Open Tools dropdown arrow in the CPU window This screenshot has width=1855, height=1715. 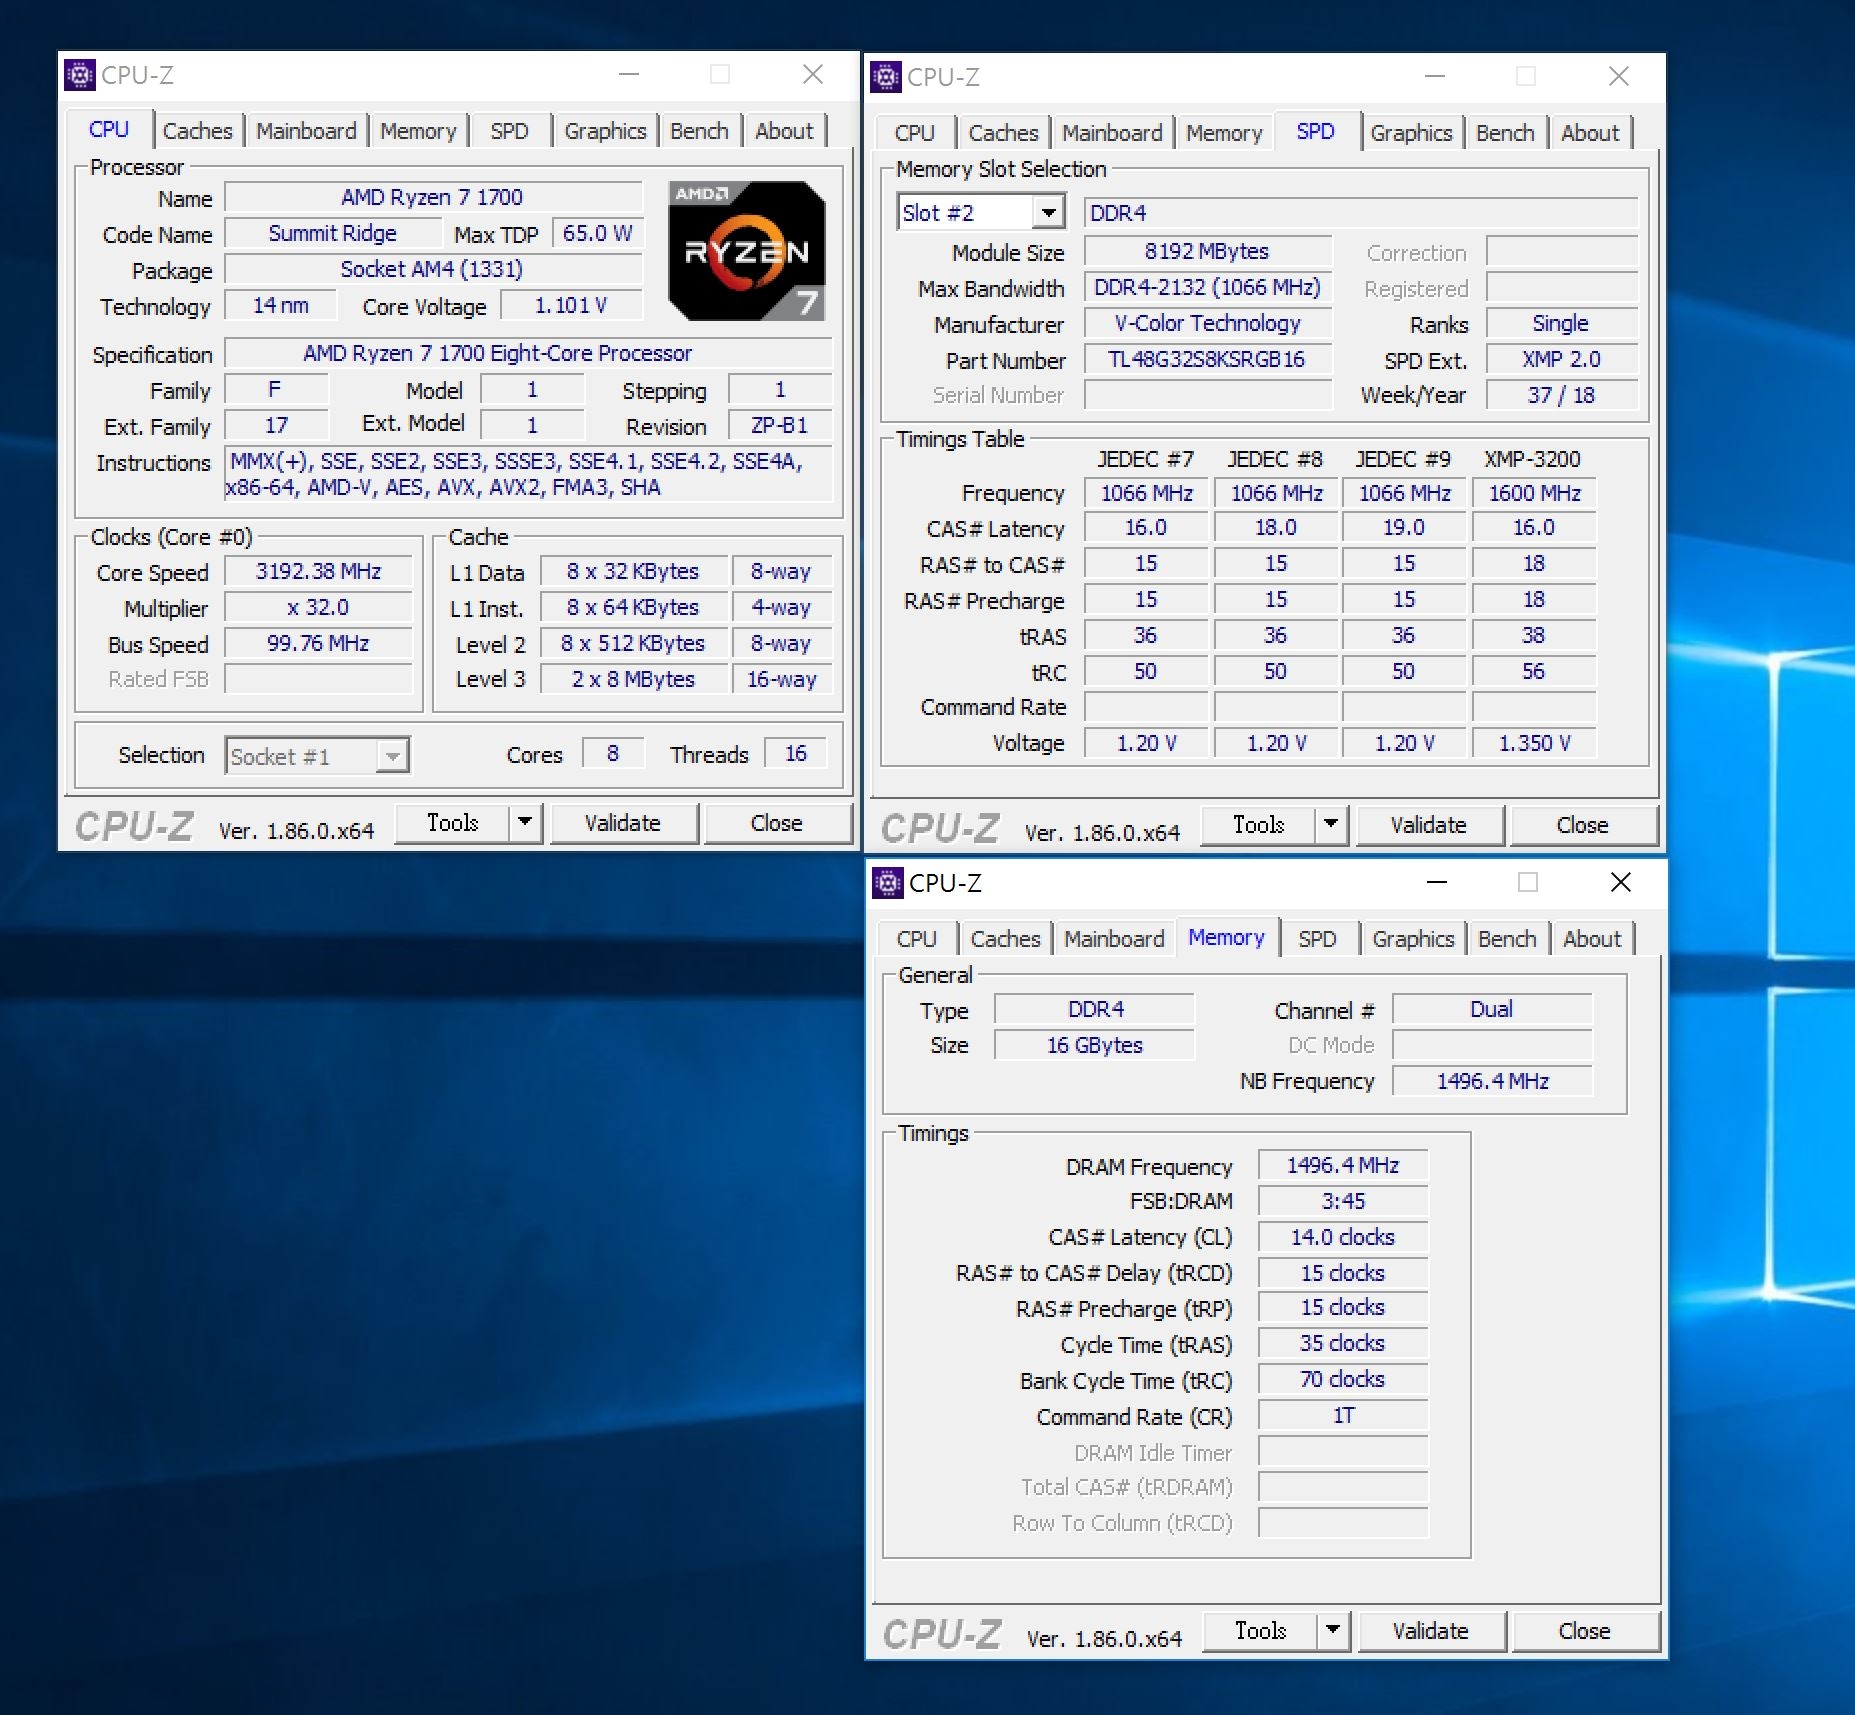coord(525,823)
